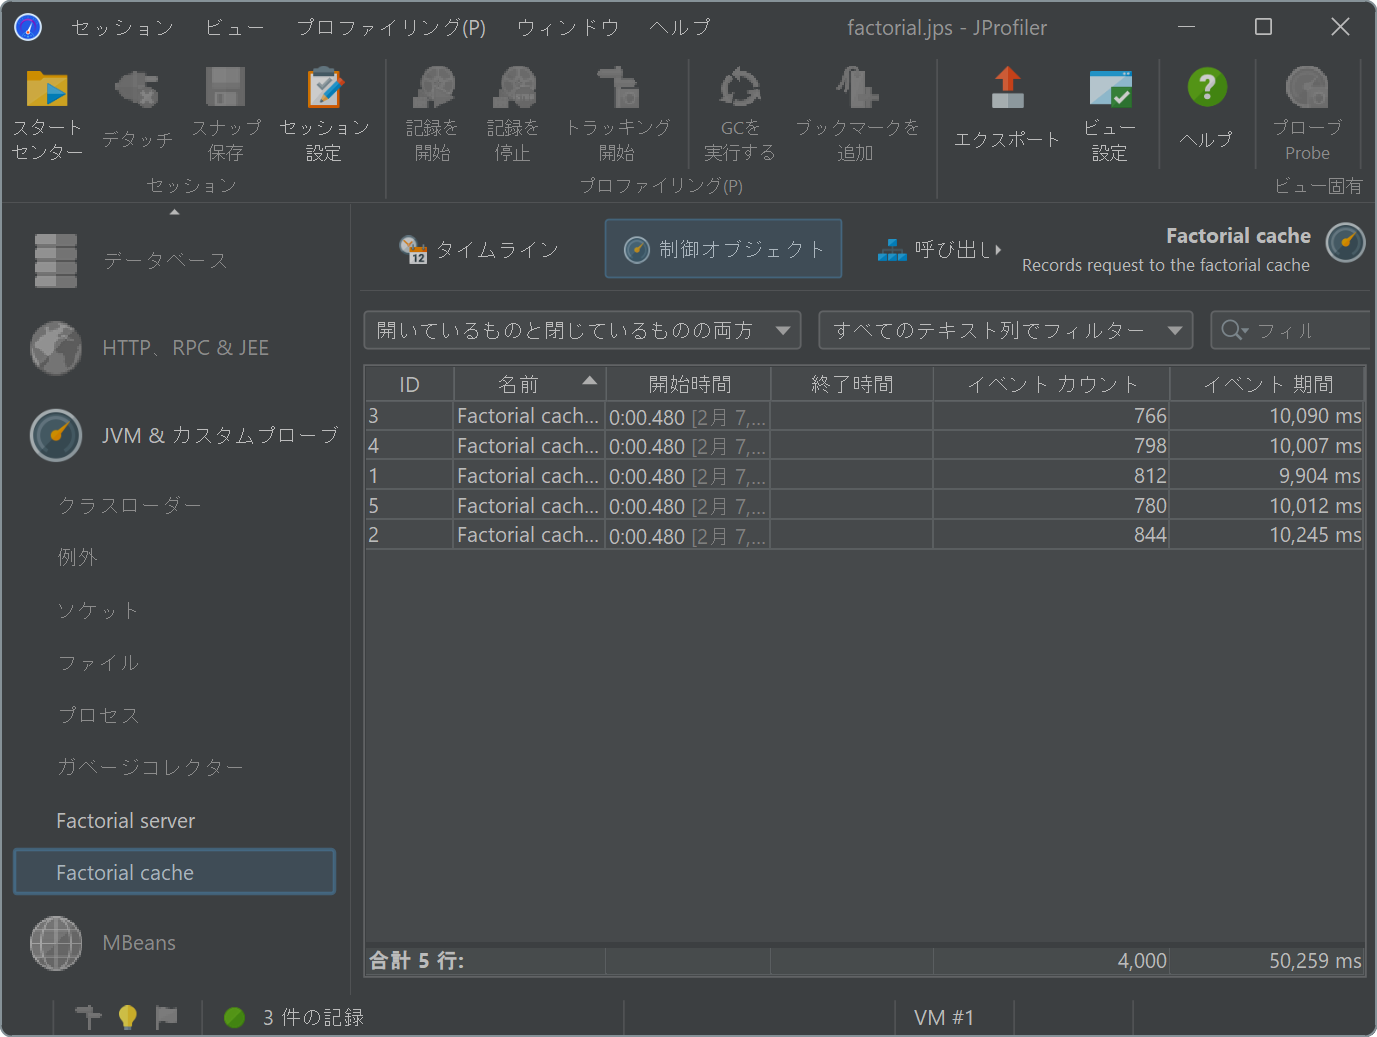The width and height of the screenshot is (1377, 1037).
Task: Open the ウィンドウ menu
Action: [568, 27]
